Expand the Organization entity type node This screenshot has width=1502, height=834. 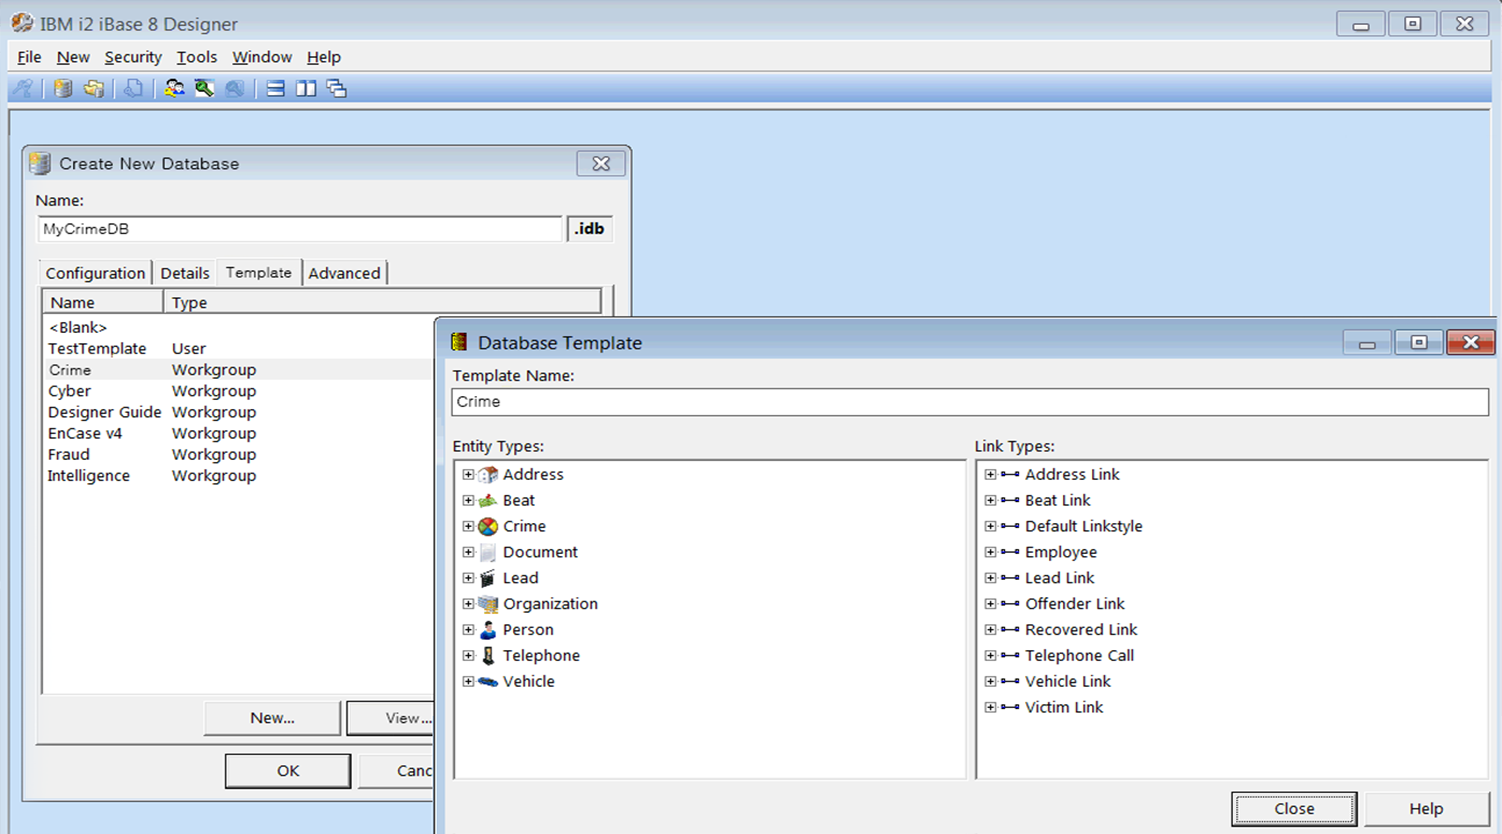[468, 604]
